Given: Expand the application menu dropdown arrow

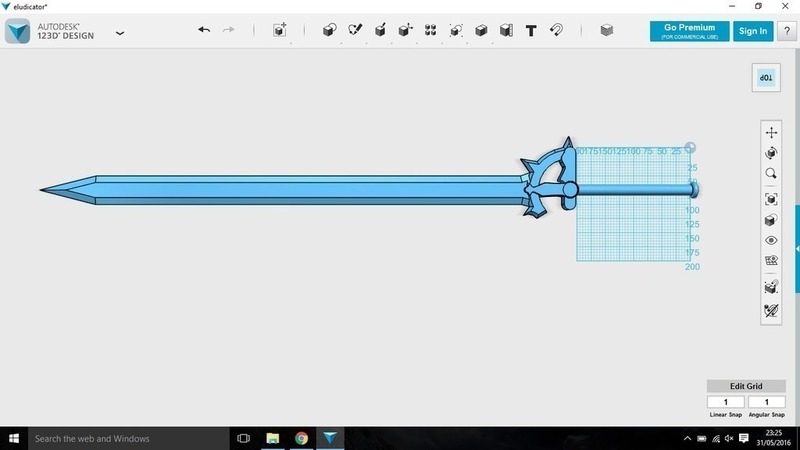Looking at the screenshot, I should (x=120, y=33).
